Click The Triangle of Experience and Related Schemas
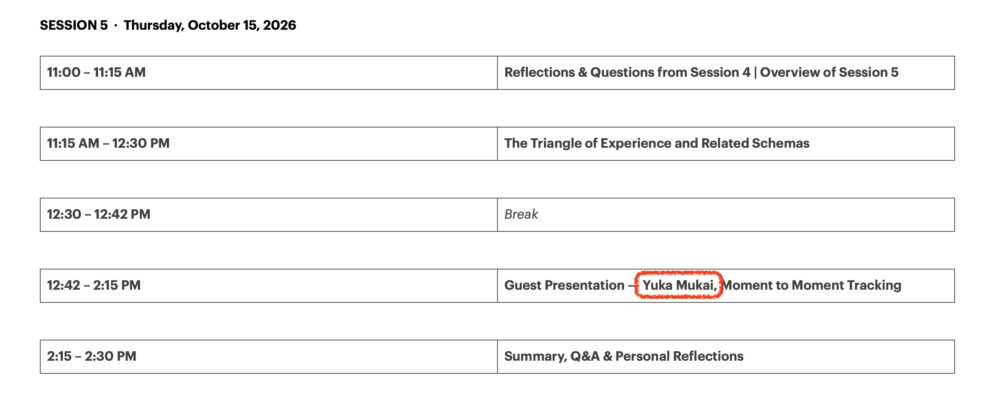 click(x=657, y=143)
